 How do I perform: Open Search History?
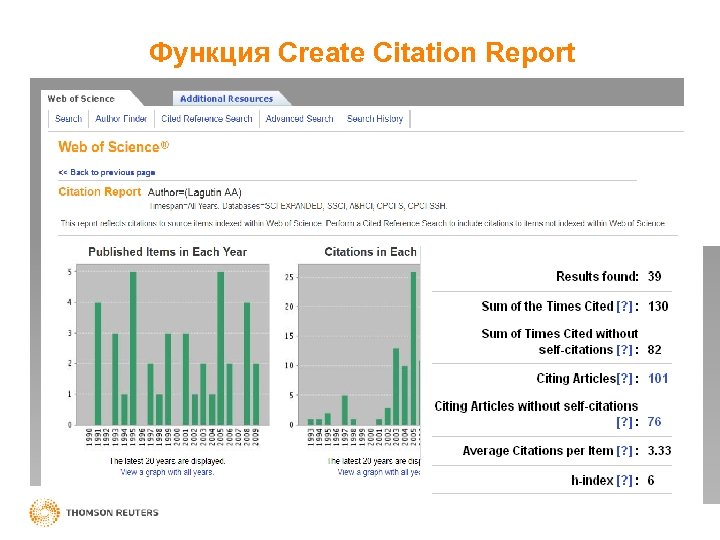pyautogui.click(x=375, y=119)
